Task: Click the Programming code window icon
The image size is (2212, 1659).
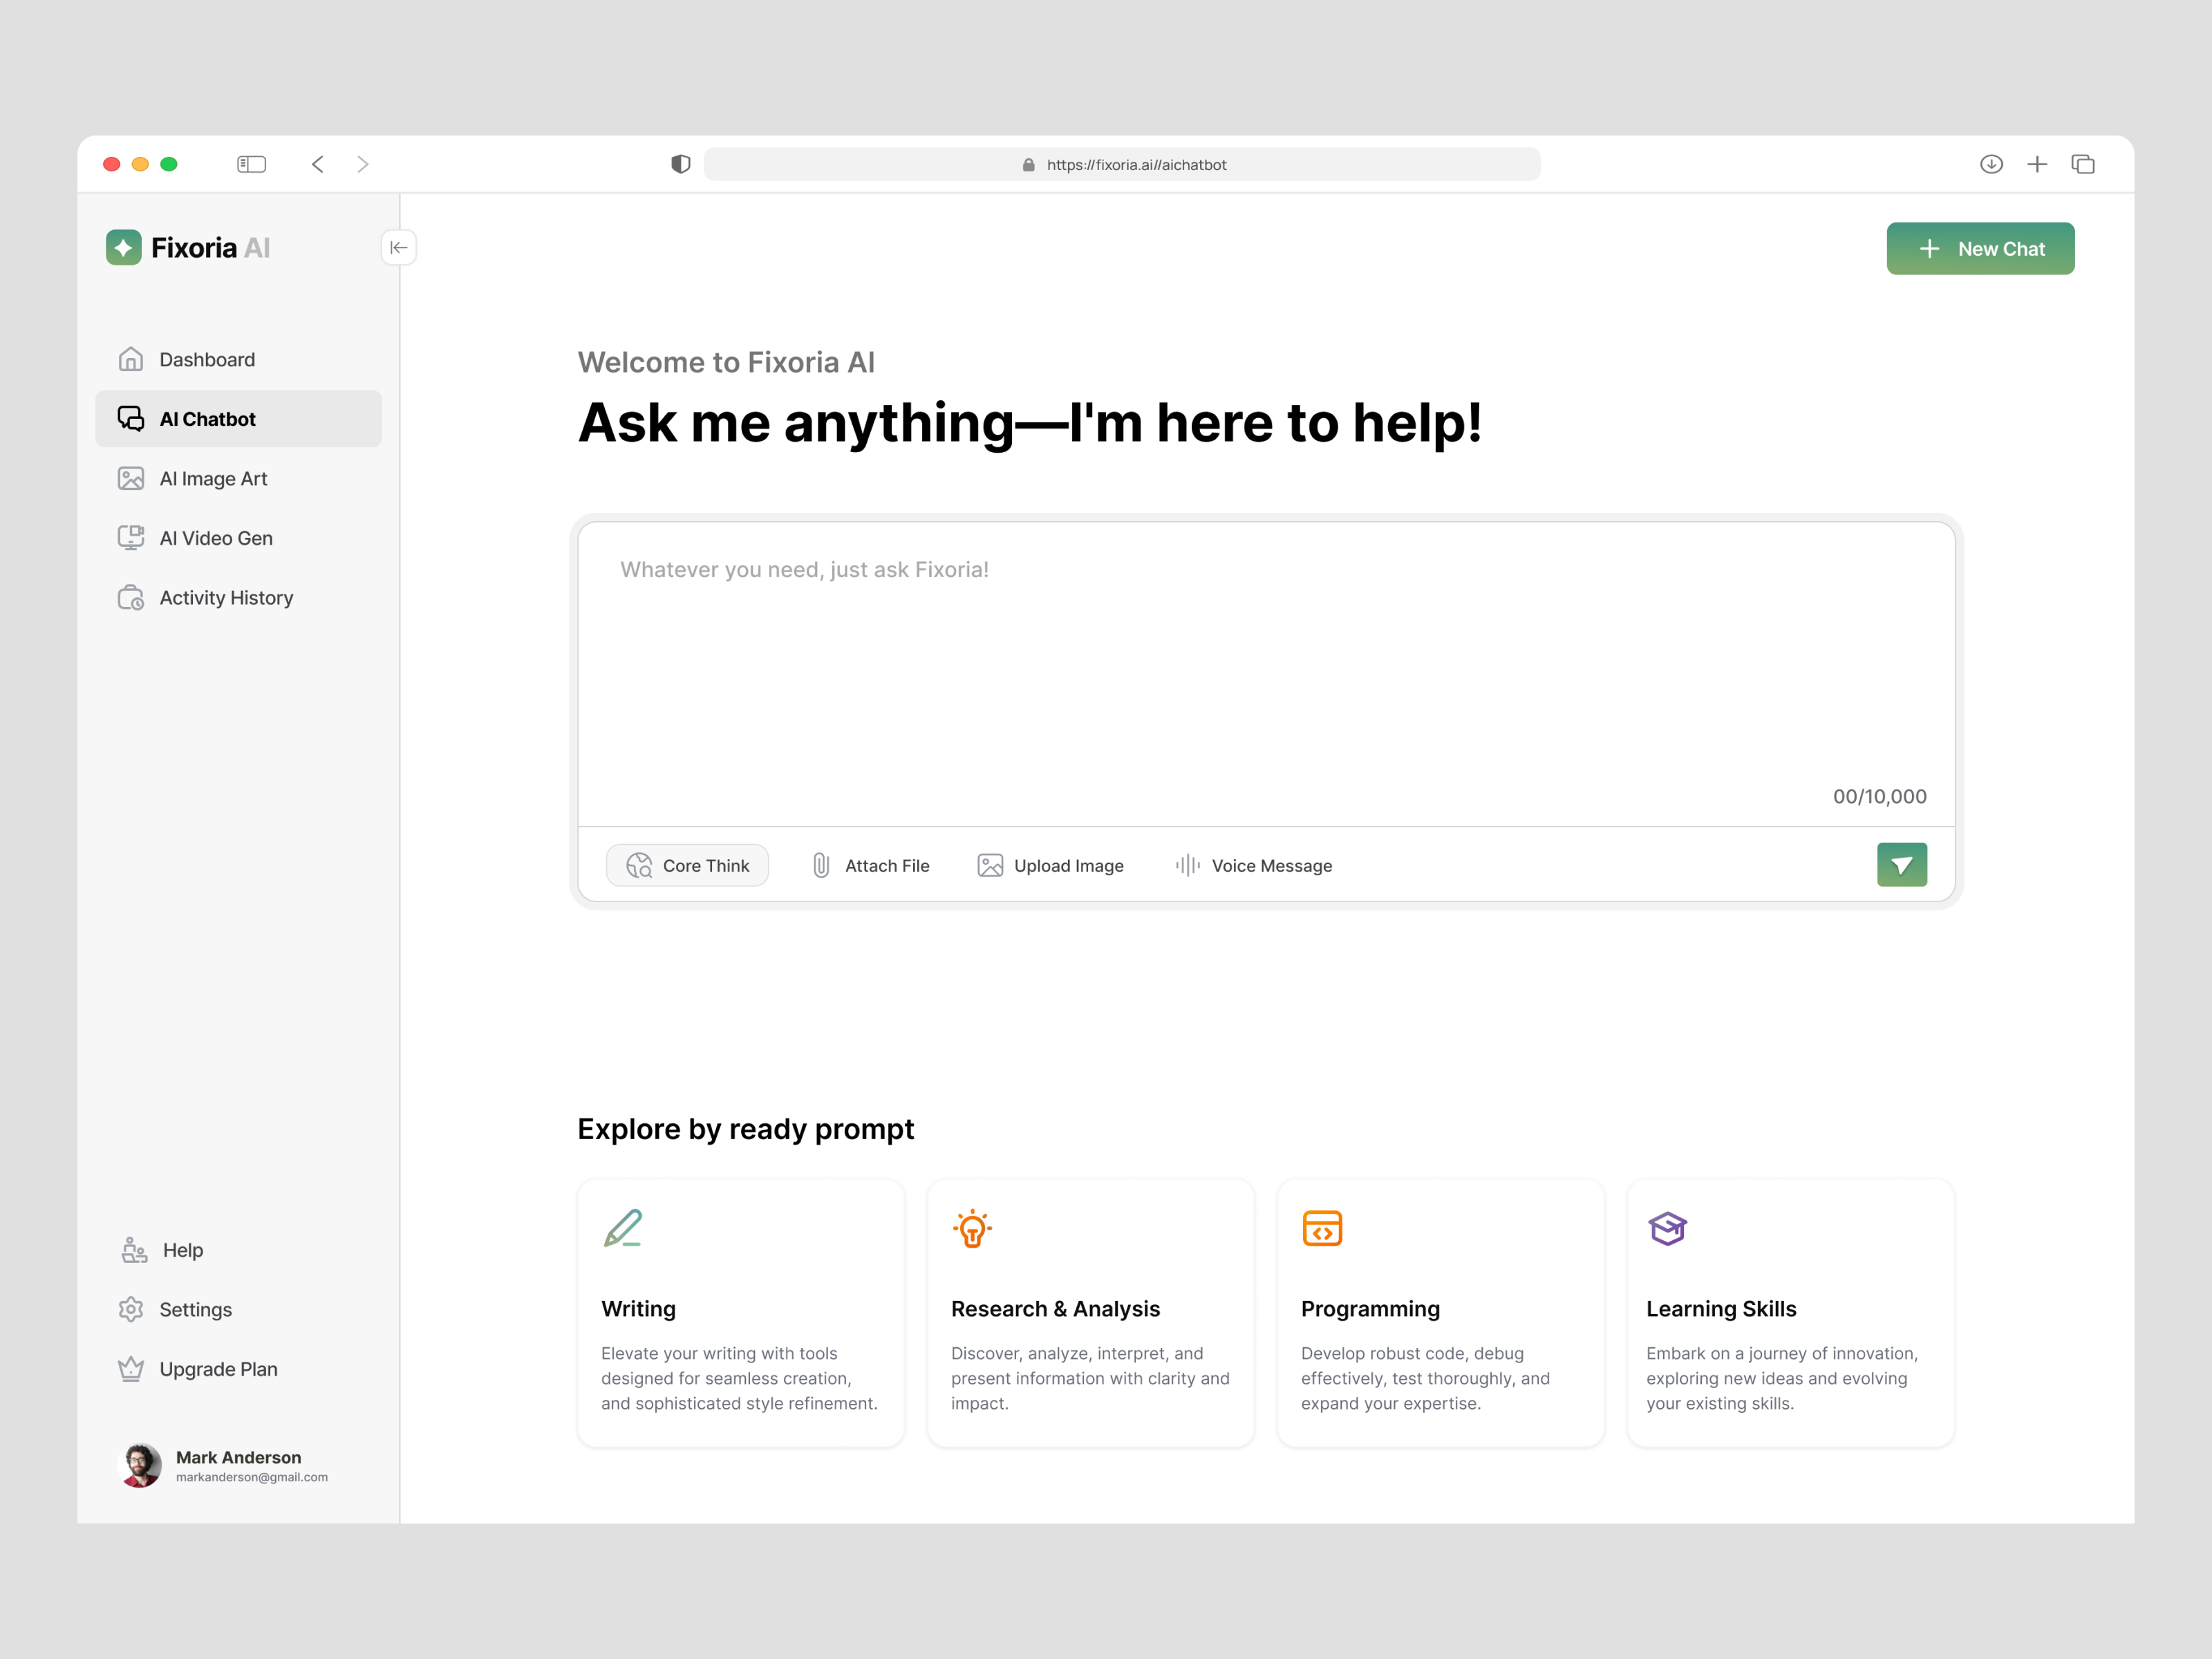Action: 1322,1229
